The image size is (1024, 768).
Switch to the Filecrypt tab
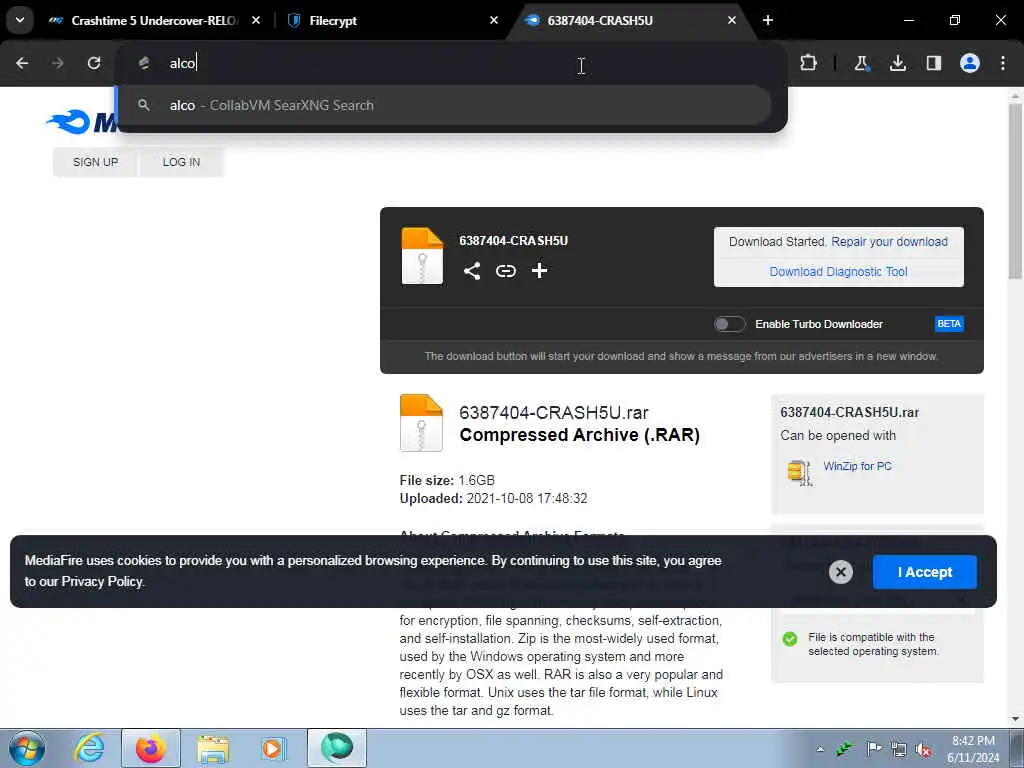[392, 20]
